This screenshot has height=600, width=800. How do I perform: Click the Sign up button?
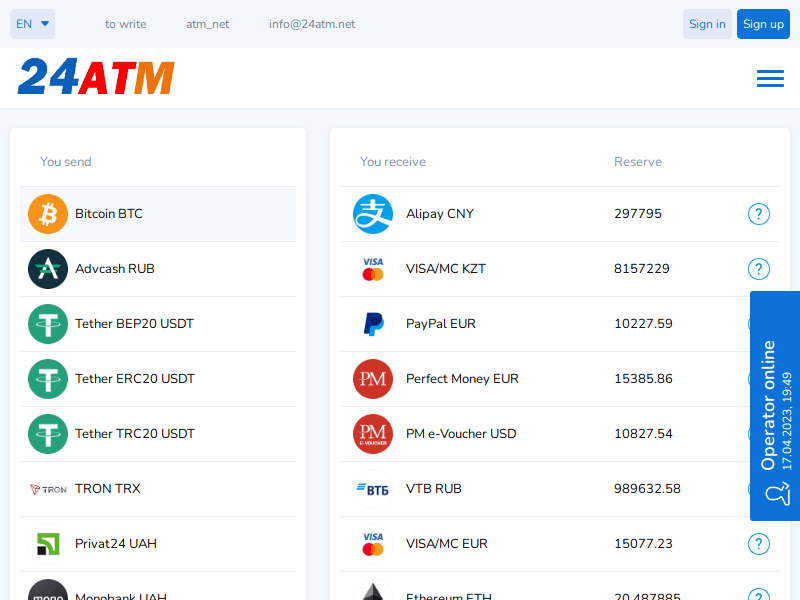click(763, 24)
